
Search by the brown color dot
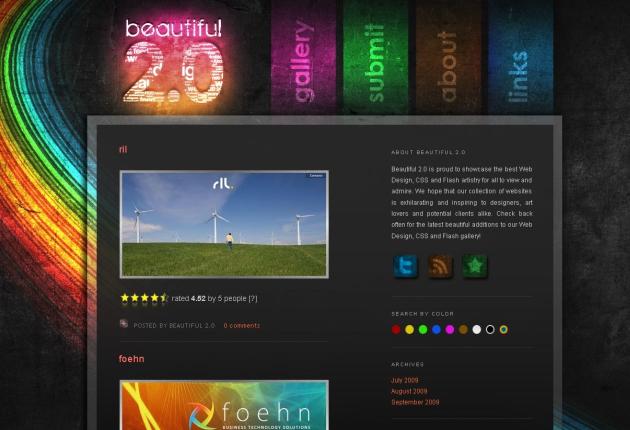463,330
